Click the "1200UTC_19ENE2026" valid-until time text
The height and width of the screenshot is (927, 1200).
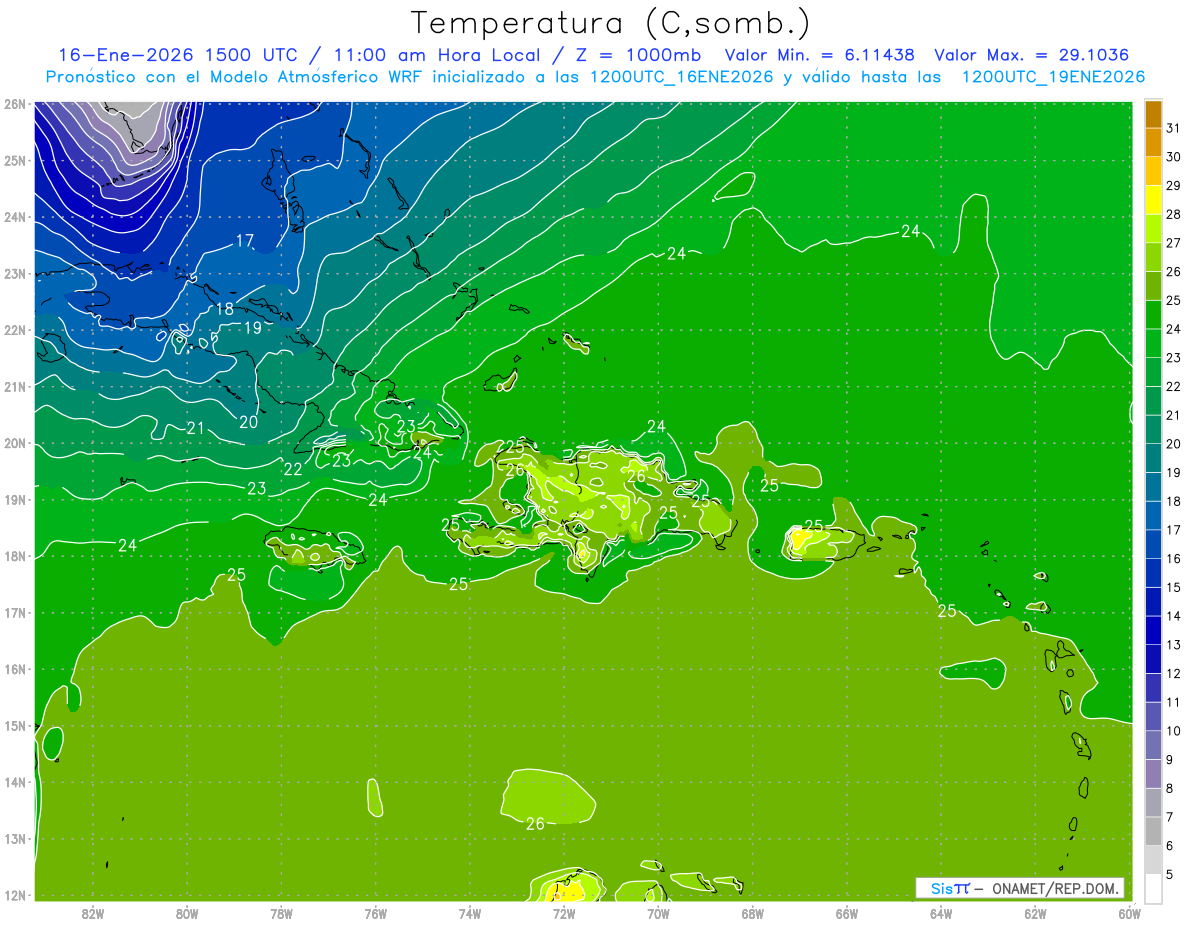pyautogui.click(x=1053, y=77)
